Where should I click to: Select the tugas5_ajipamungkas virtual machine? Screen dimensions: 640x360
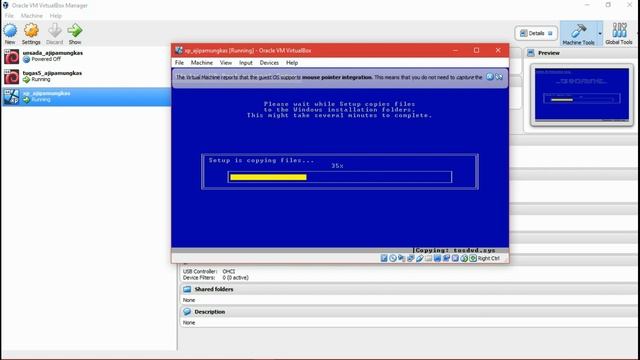coord(86,77)
